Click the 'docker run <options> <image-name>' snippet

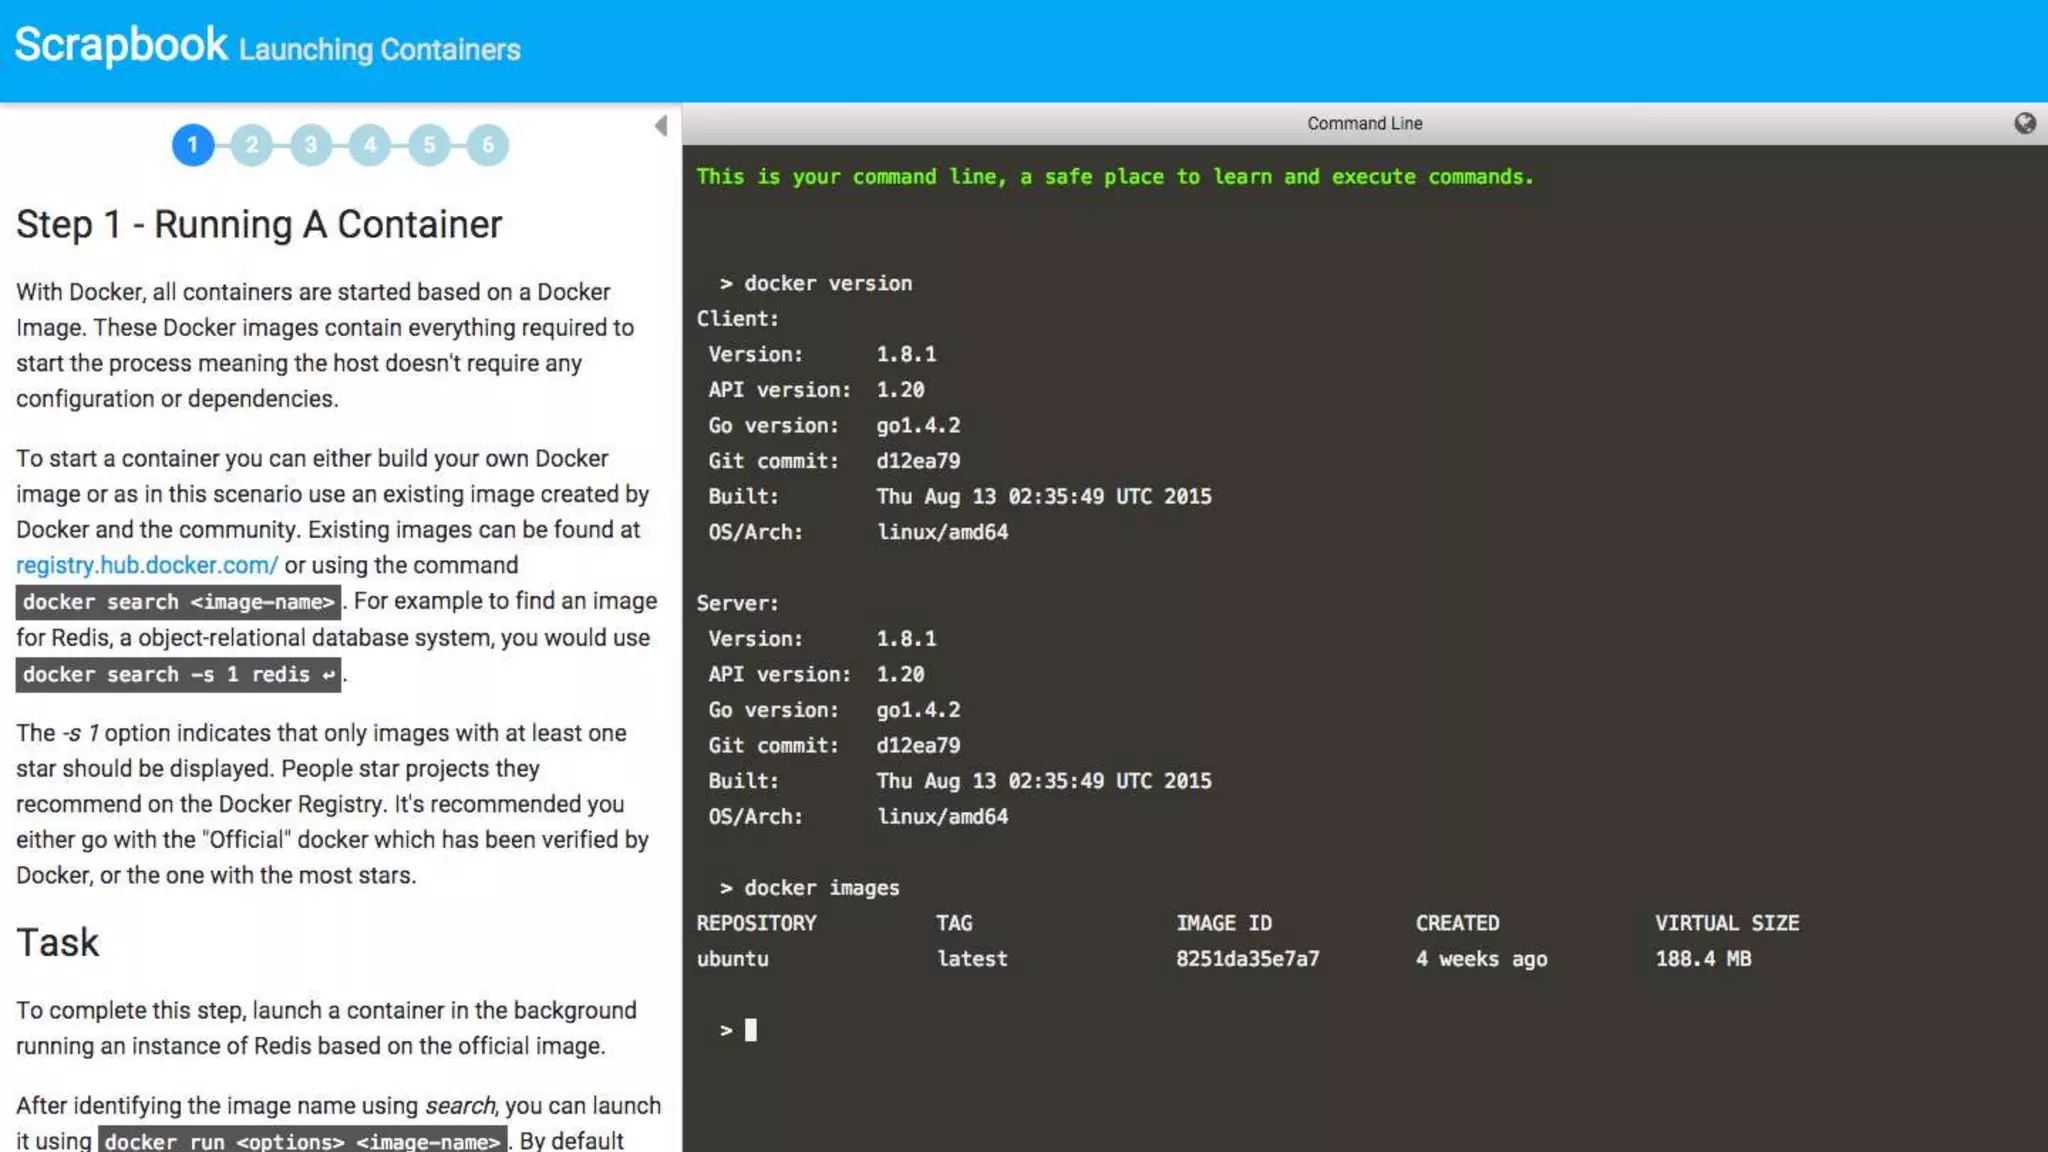click(302, 1141)
